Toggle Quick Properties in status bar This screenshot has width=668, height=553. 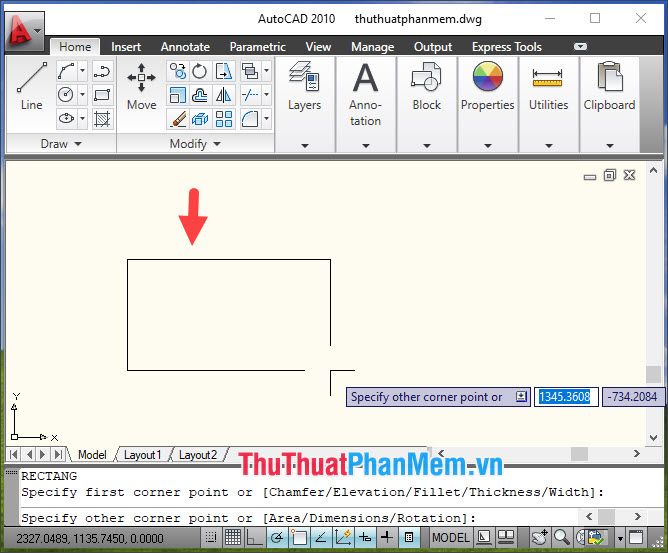(x=409, y=537)
